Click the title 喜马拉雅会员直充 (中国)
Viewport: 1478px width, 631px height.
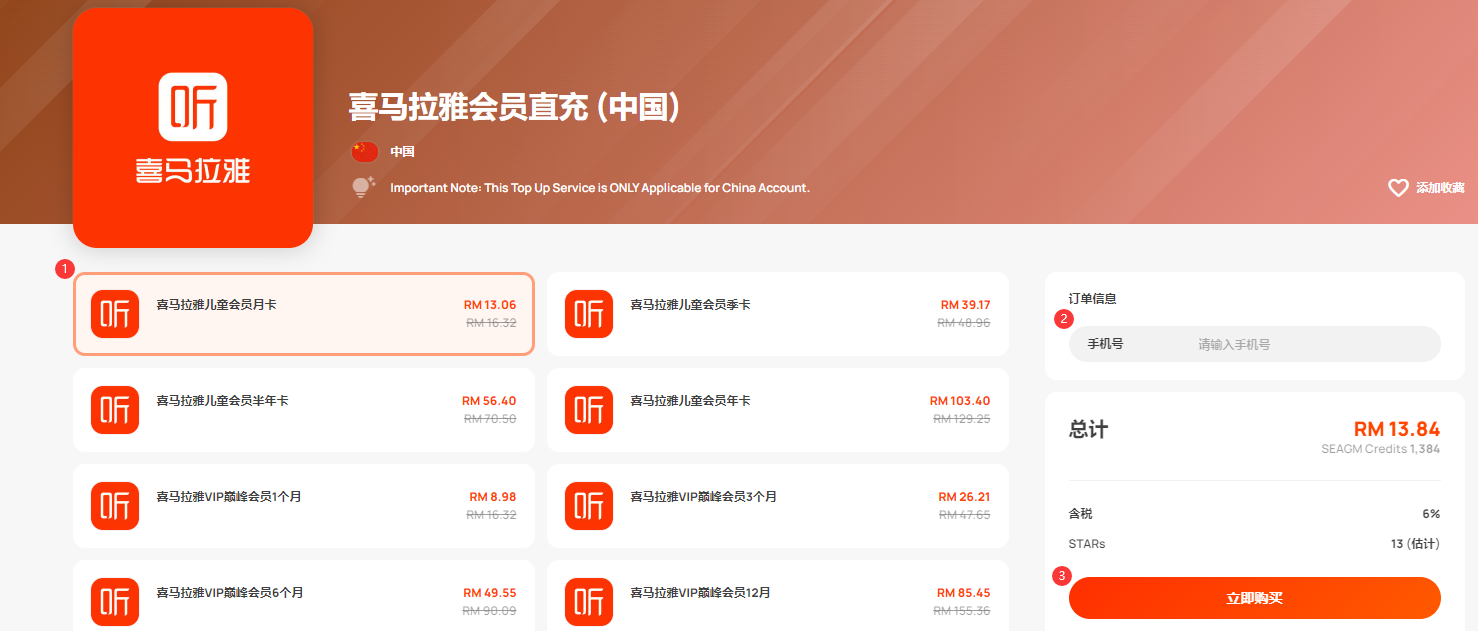pyautogui.click(x=516, y=107)
